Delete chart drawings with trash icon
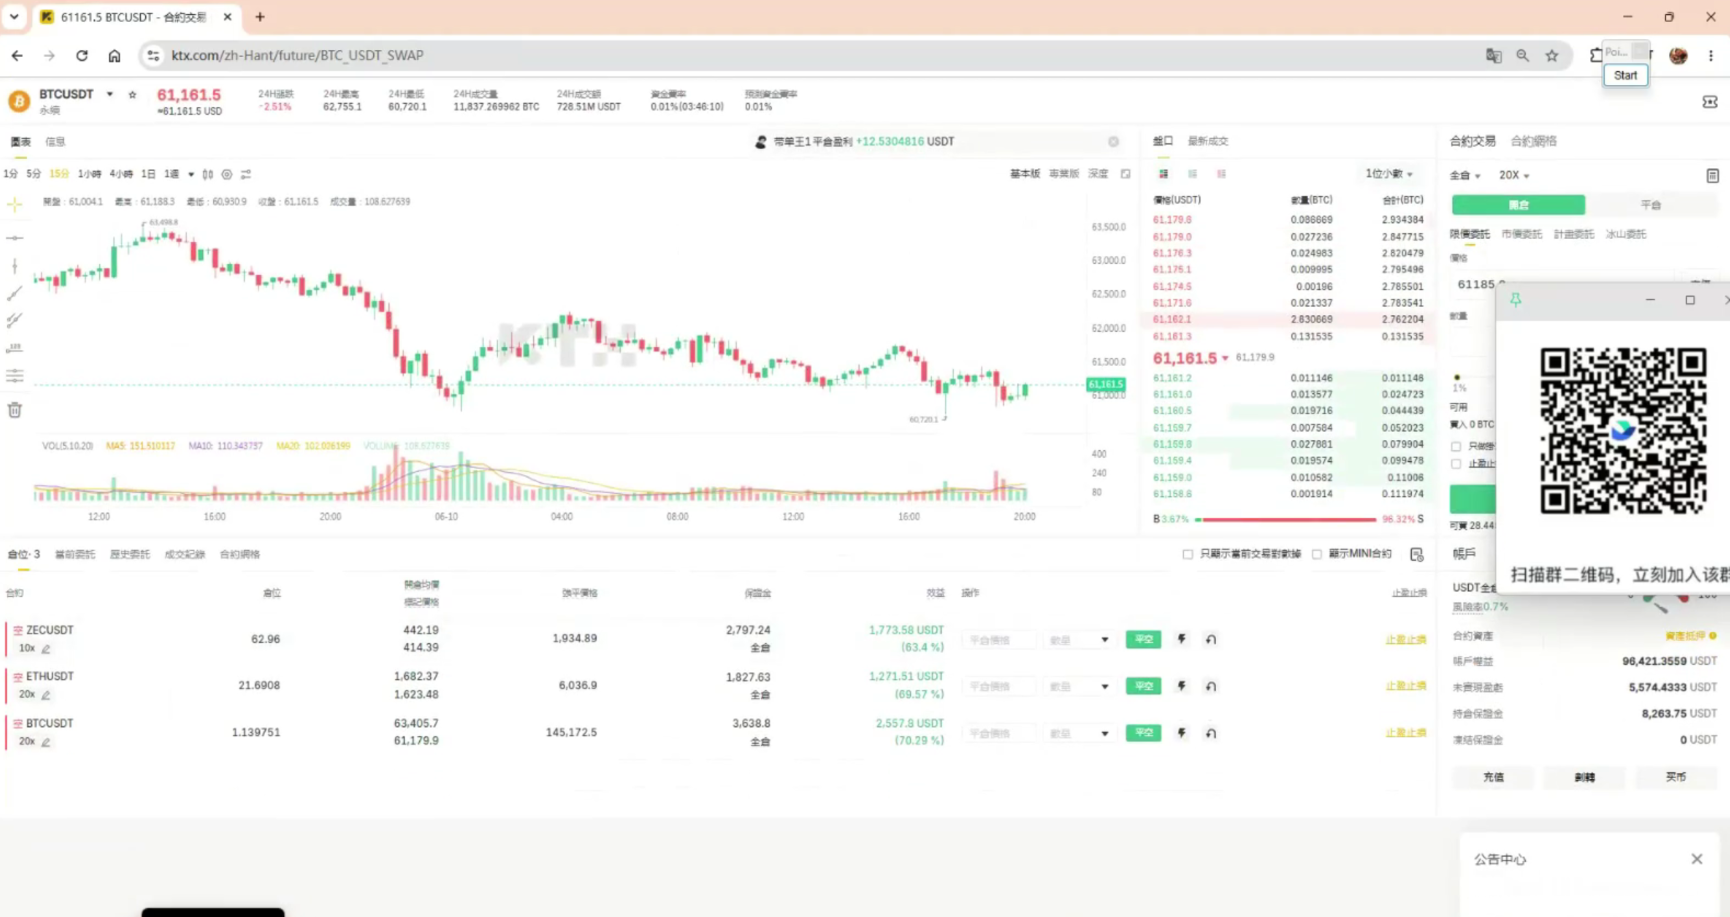 pos(14,409)
